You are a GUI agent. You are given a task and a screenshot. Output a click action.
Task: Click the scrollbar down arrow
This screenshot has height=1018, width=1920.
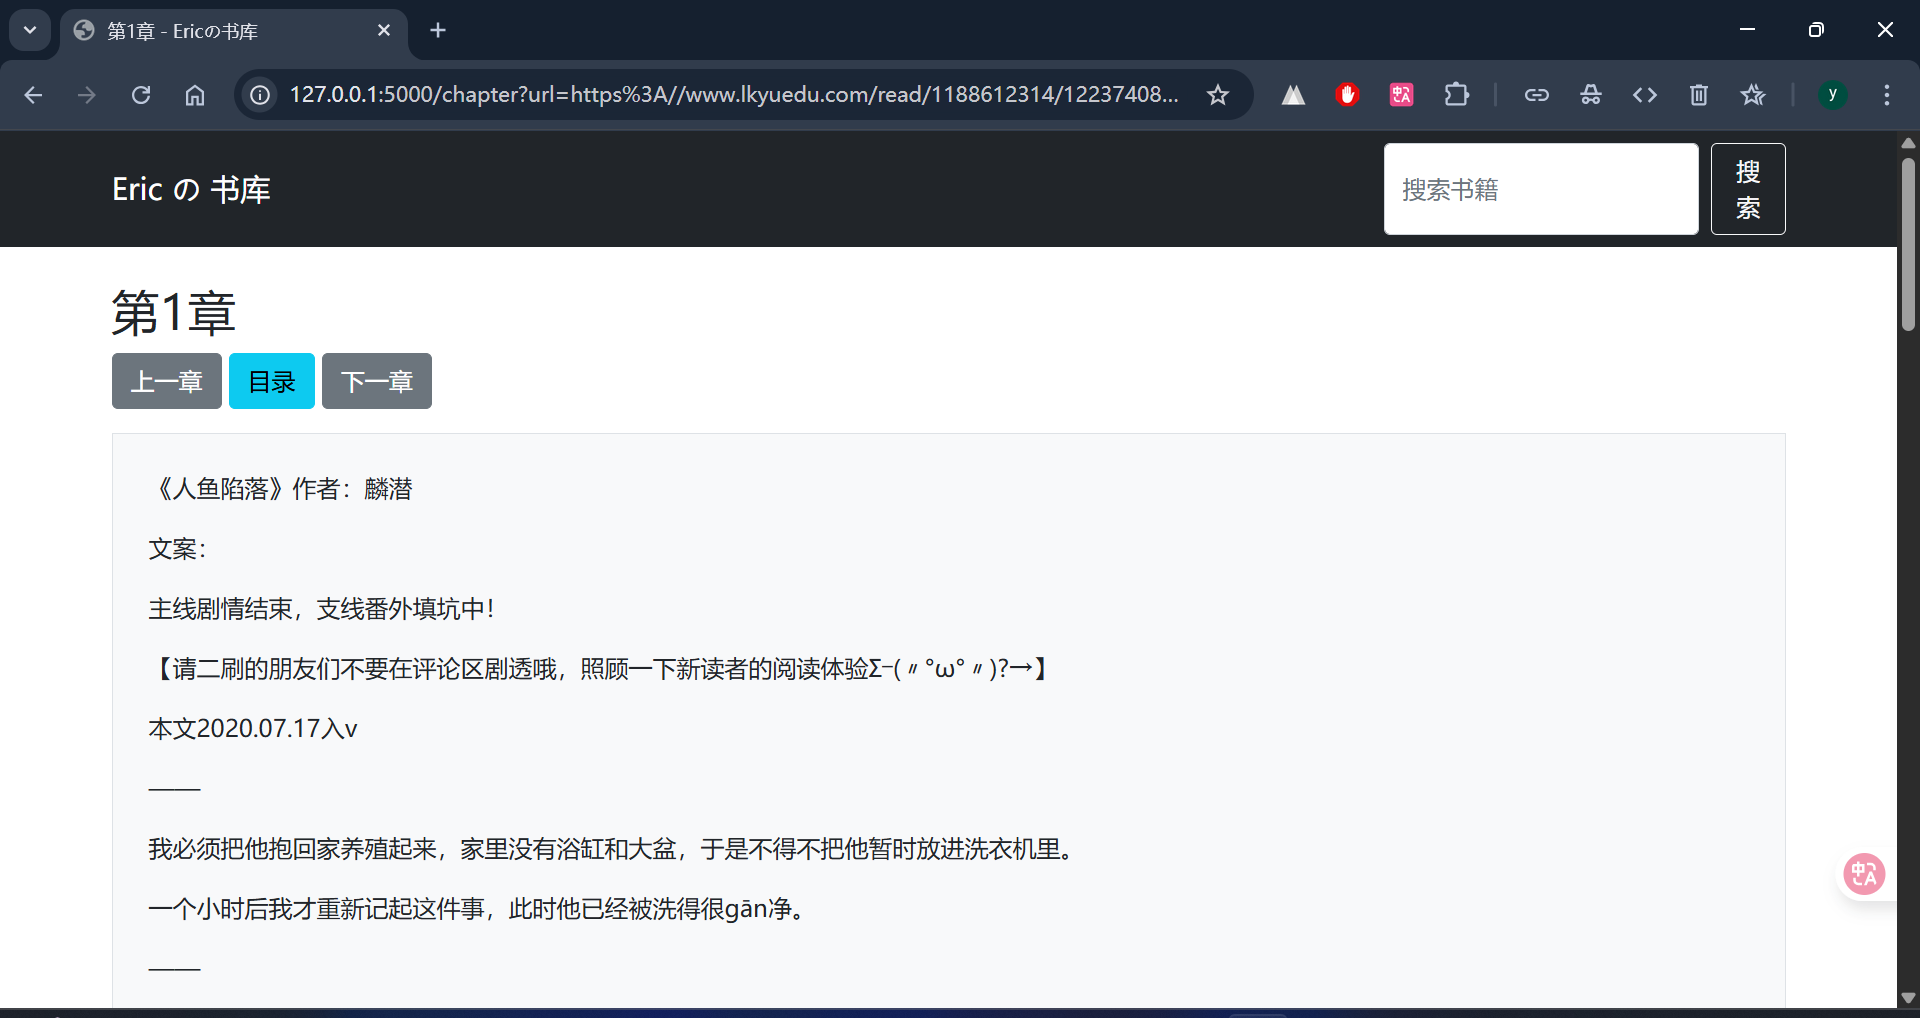pos(1908,998)
